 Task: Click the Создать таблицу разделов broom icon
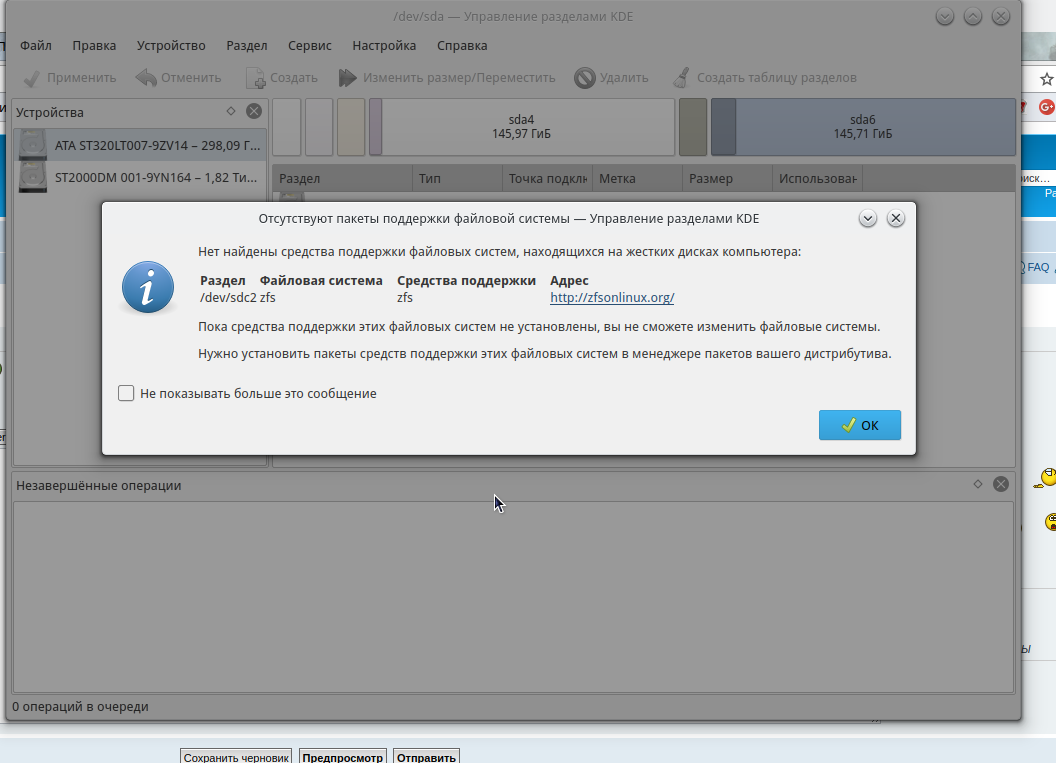pos(682,78)
